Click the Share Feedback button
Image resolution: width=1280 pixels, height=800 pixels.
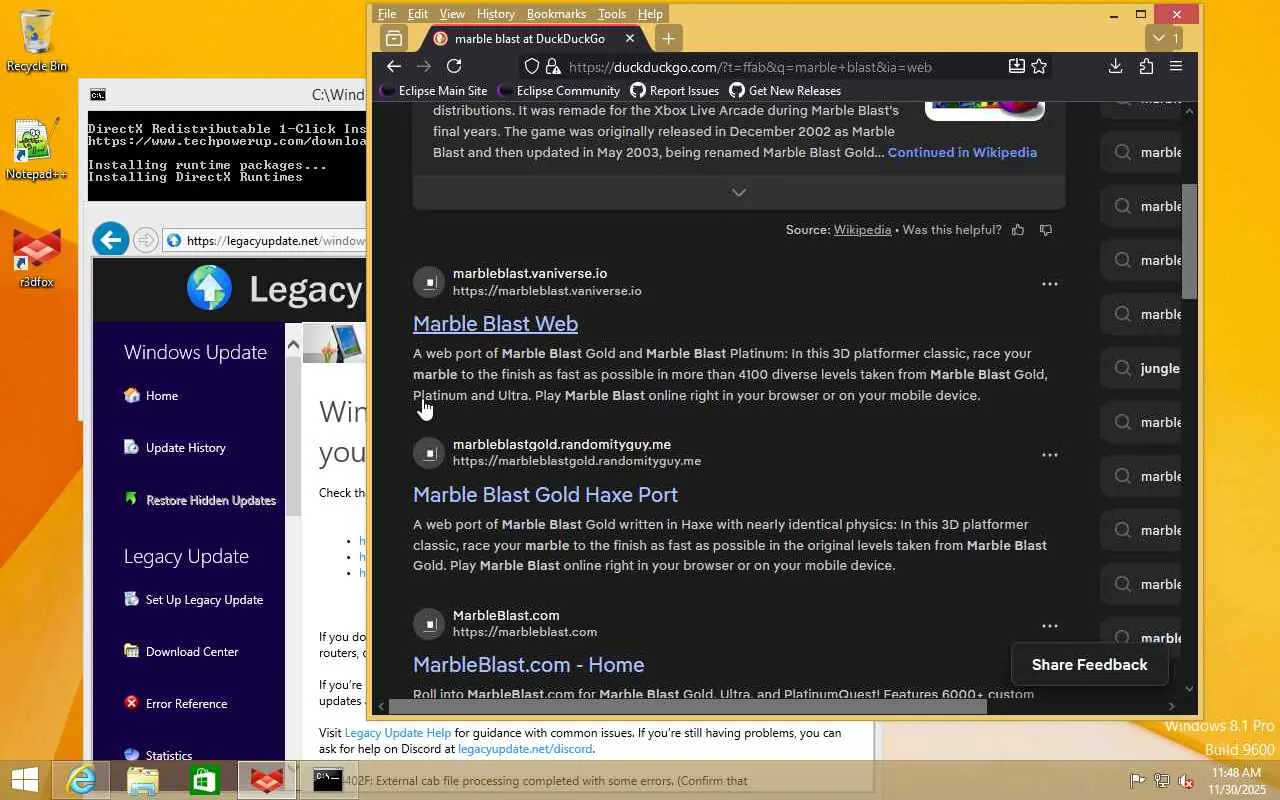1089,665
